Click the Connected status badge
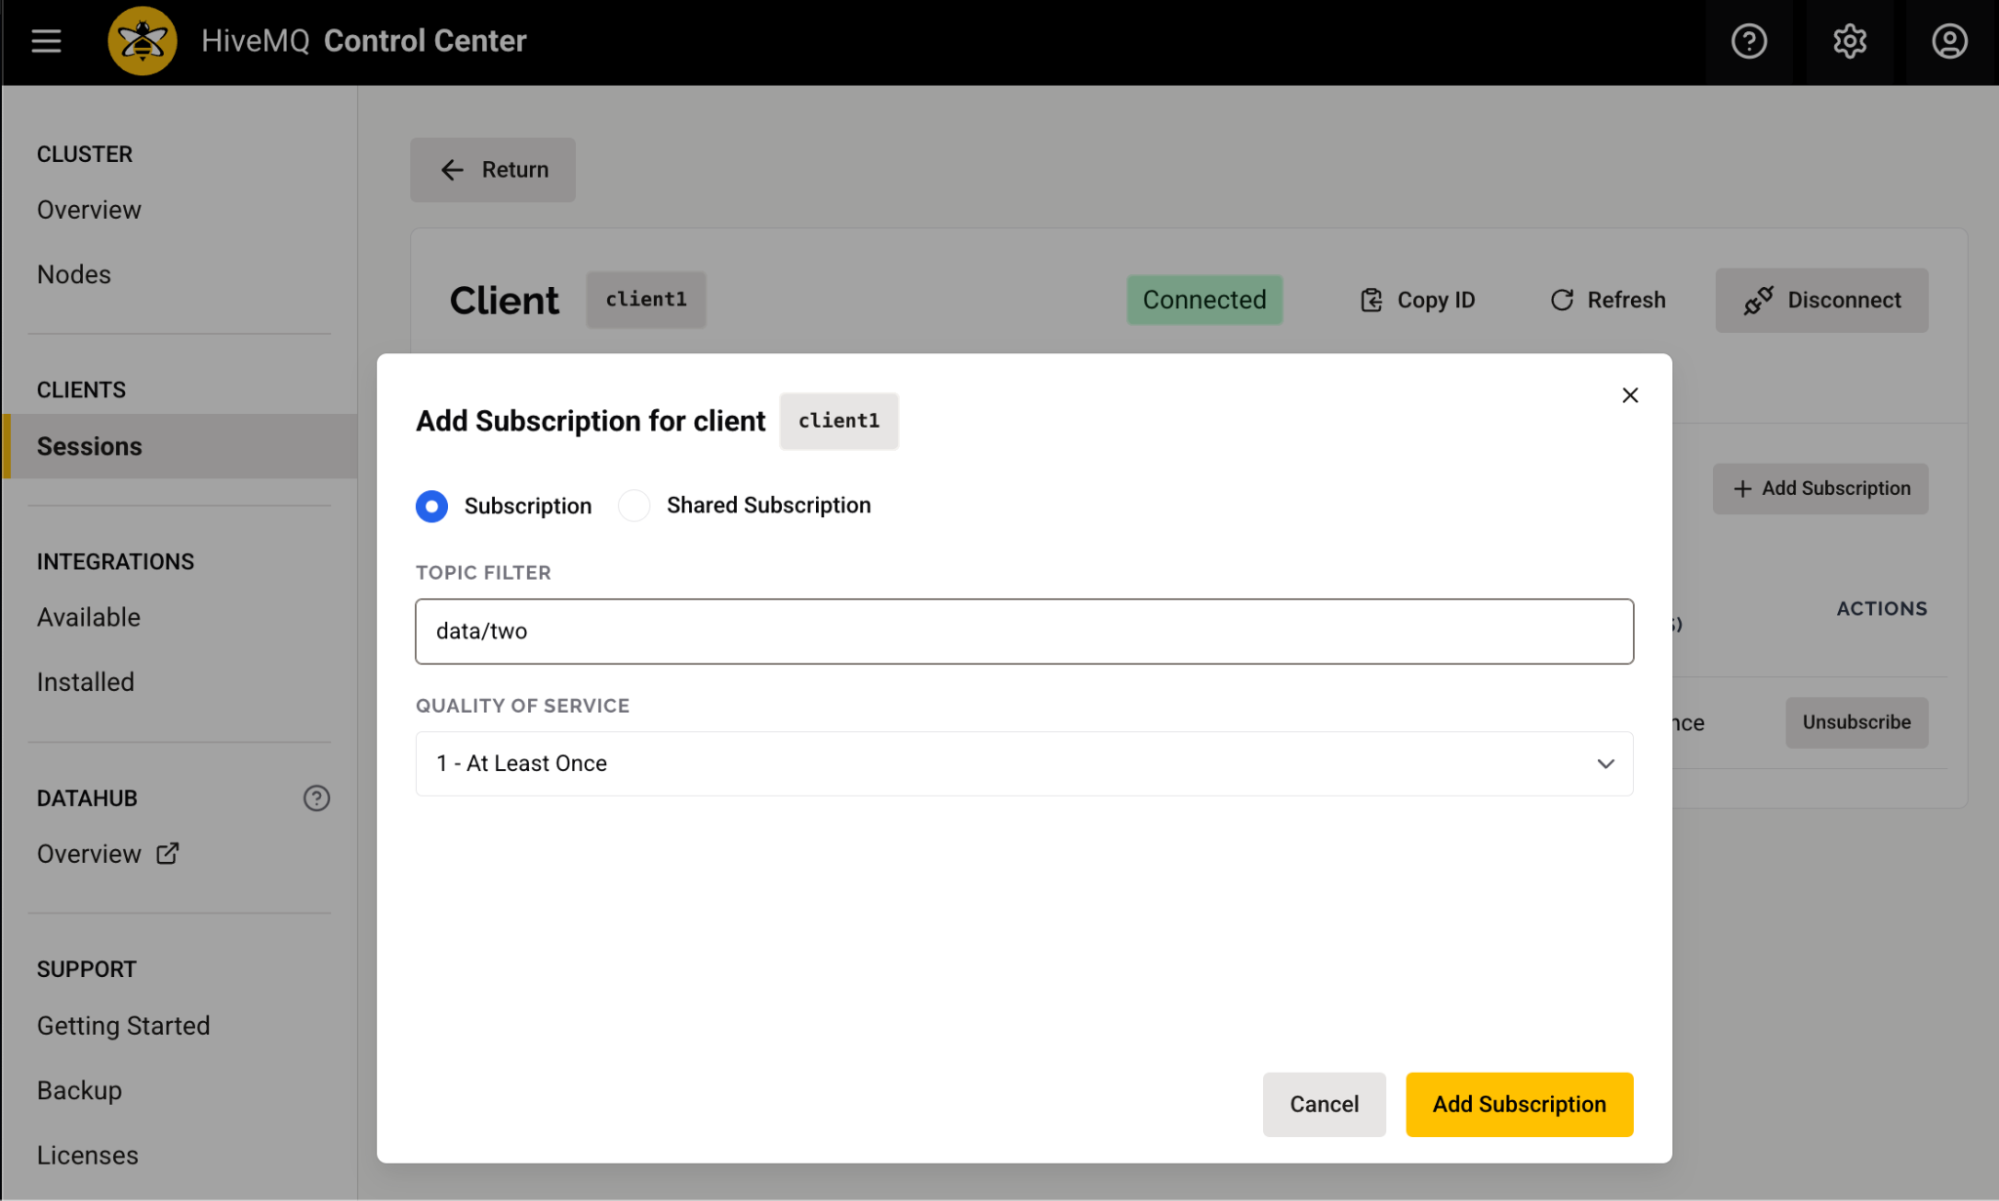The height and width of the screenshot is (1201, 1999). click(1204, 300)
